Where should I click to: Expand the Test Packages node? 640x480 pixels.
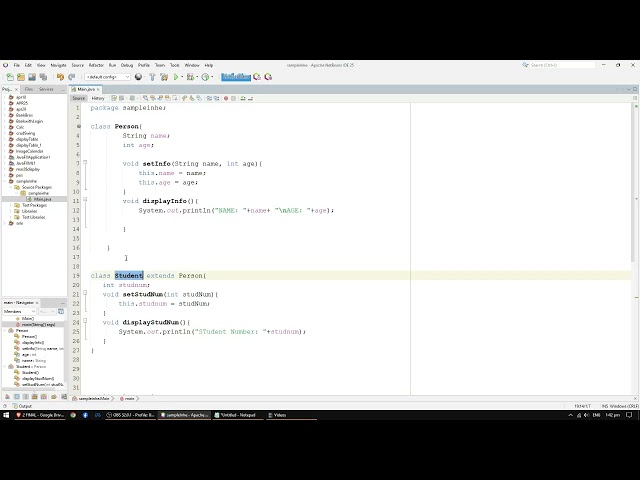point(11,205)
